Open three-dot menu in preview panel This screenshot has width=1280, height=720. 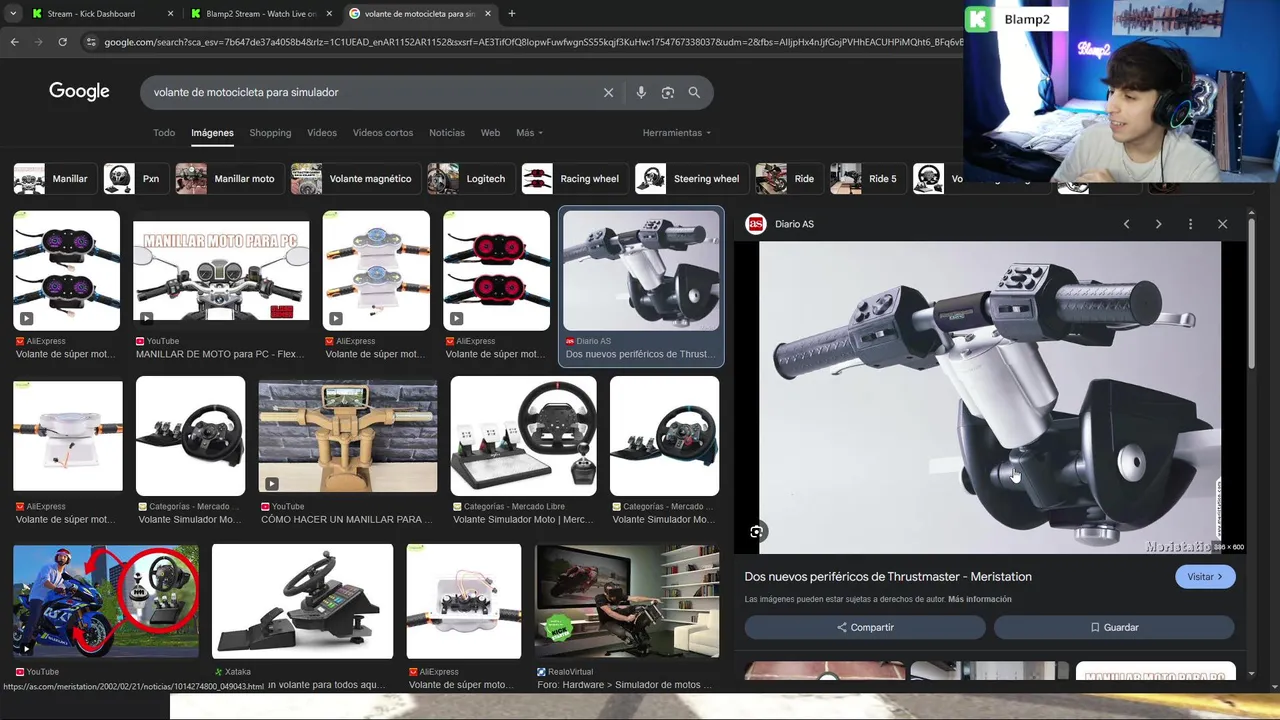pos(1190,224)
